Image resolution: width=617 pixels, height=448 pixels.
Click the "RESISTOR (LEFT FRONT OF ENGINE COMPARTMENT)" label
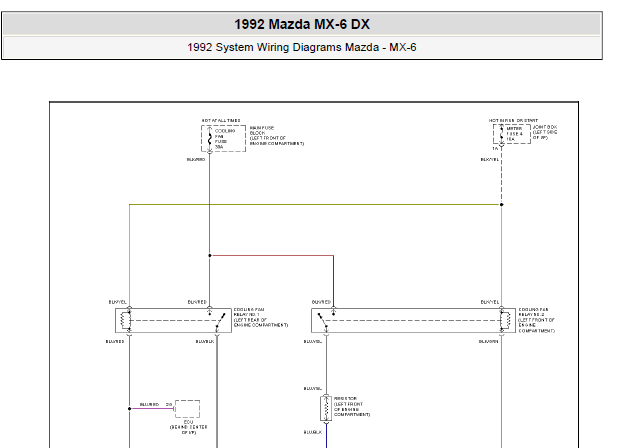click(x=352, y=407)
